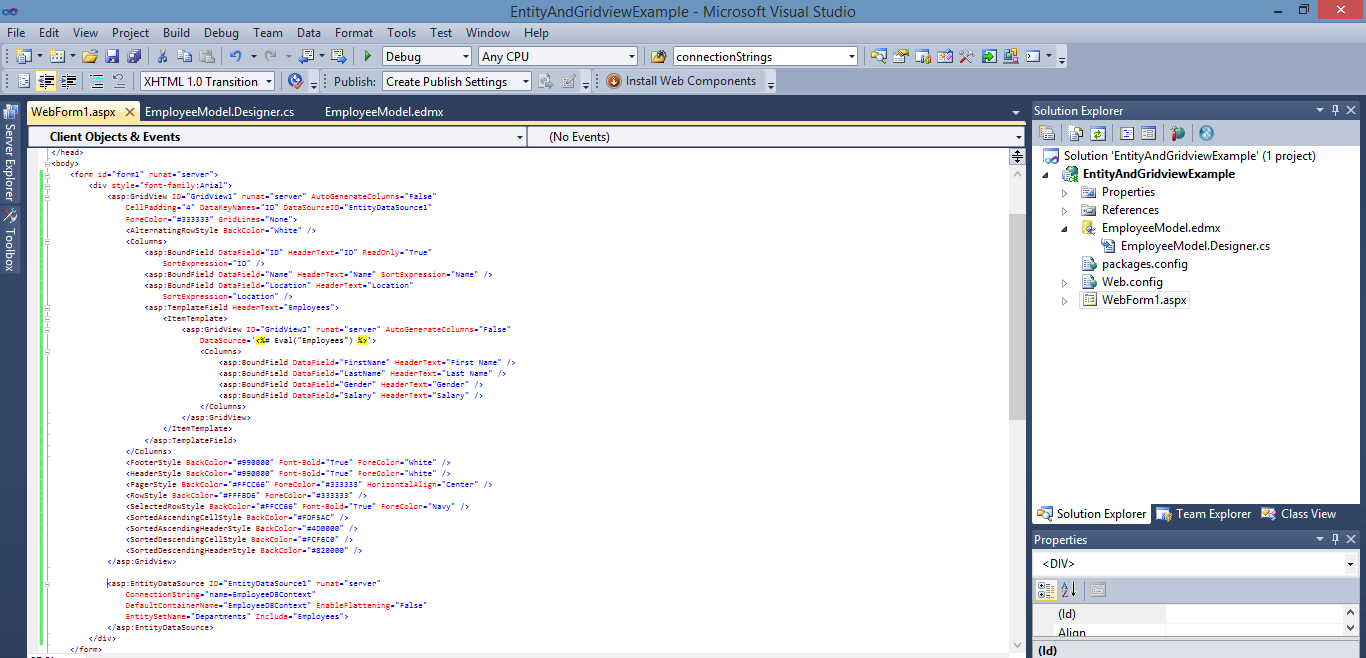Pin the Solution Explorer panel
The height and width of the screenshot is (658, 1366).
click(1334, 110)
